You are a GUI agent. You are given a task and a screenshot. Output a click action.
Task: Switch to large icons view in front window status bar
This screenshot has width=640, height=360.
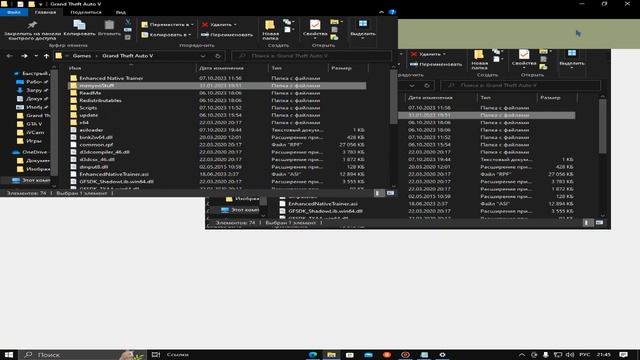click(x=390, y=193)
